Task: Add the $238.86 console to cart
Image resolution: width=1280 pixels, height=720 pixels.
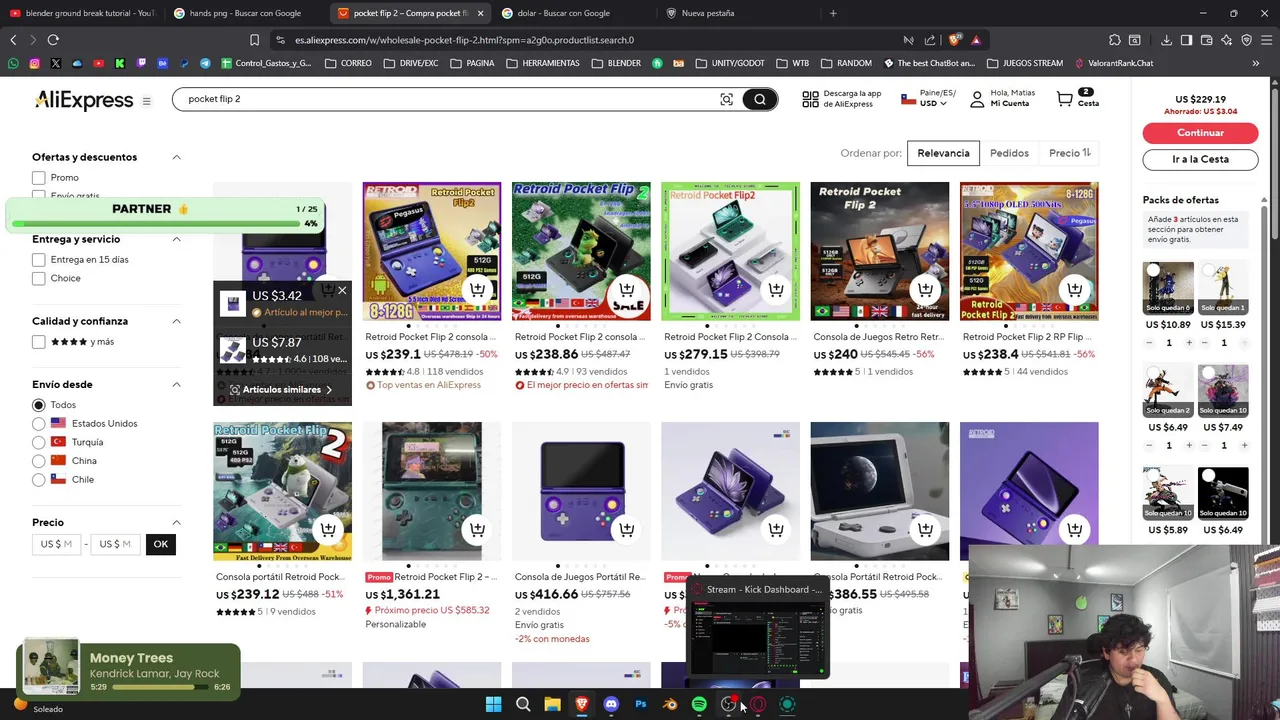Action: point(627,289)
